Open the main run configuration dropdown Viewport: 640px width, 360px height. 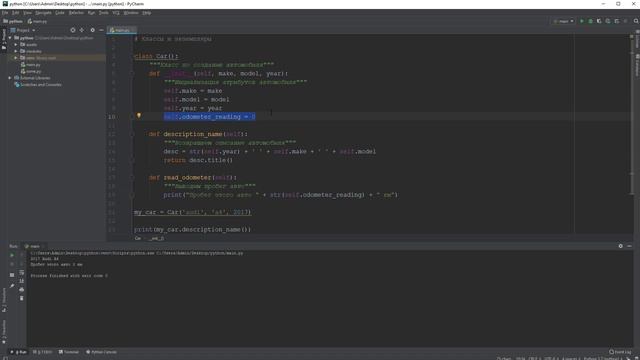(564, 21)
